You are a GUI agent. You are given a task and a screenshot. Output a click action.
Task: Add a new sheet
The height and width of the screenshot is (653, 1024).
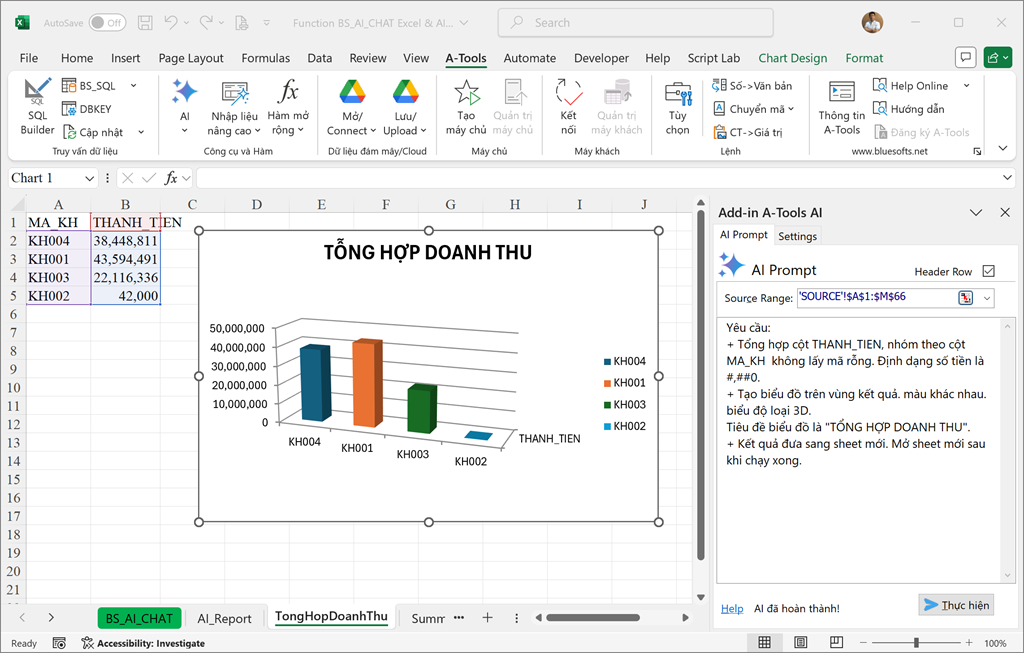pyautogui.click(x=487, y=618)
